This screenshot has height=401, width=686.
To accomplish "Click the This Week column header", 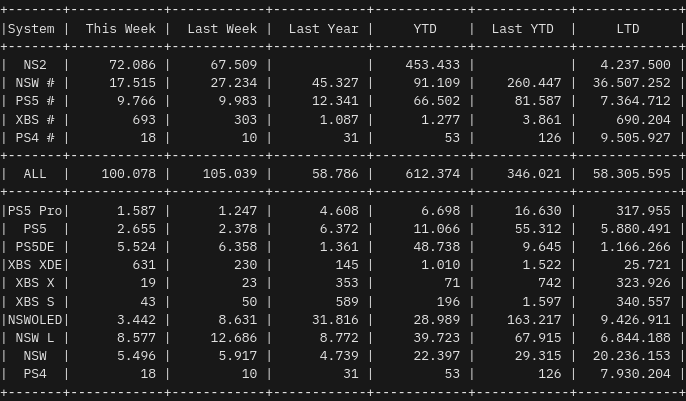I will coord(120,29).
